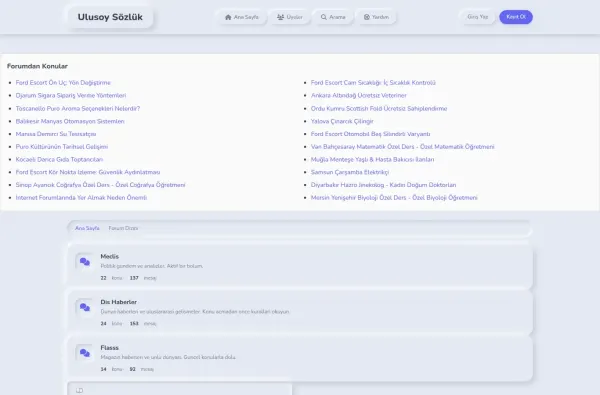Viewport: 600px width, 395px height.
Task: Click Meclis message count 137
Action: 134,278
